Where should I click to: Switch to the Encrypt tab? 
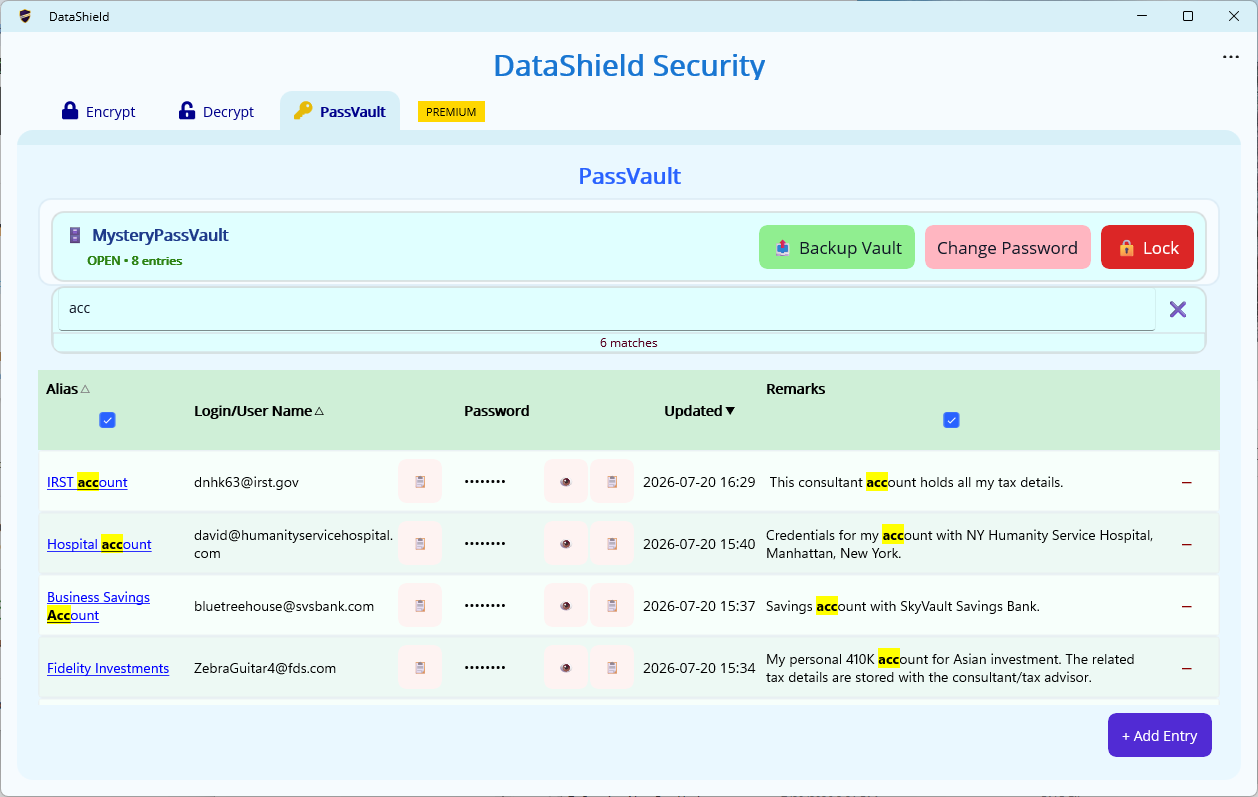pyautogui.click(x=98, y=111)
